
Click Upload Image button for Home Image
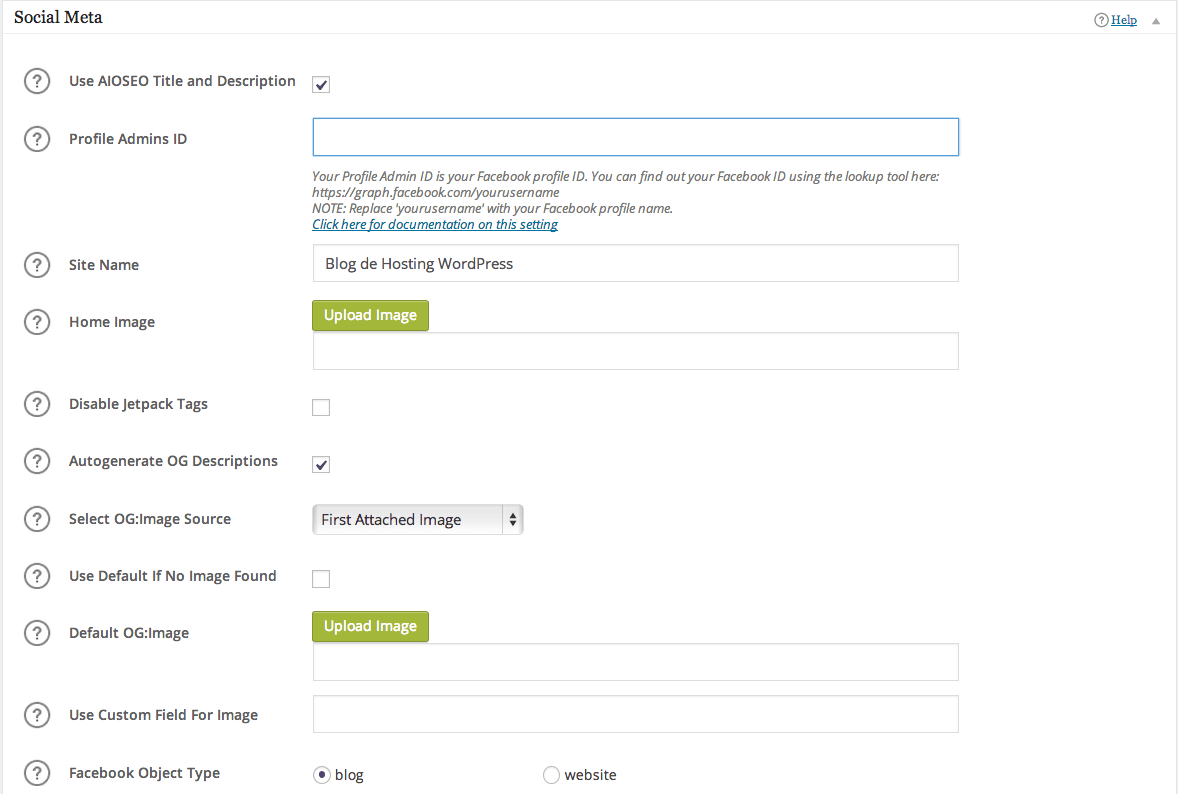point(370,315)
